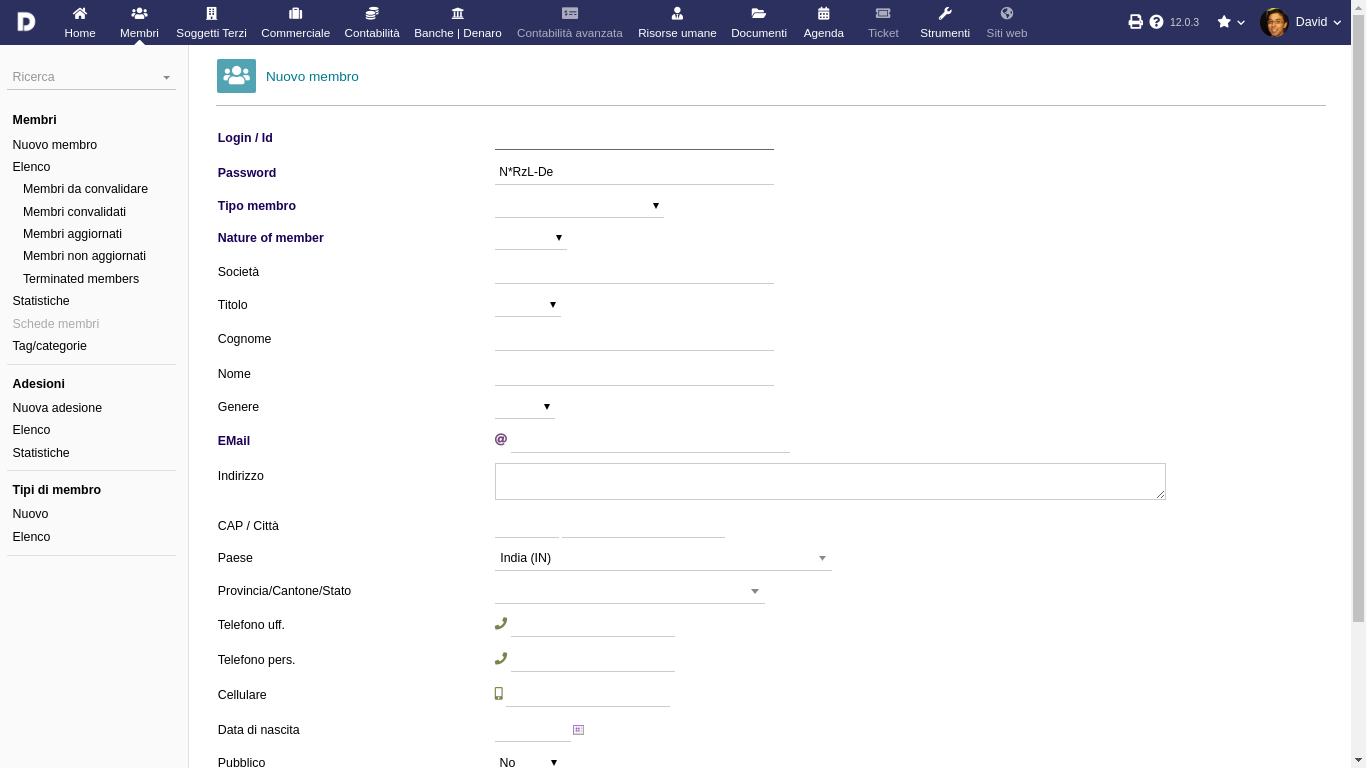Click the David user avatar

[x=1274, y=22]
